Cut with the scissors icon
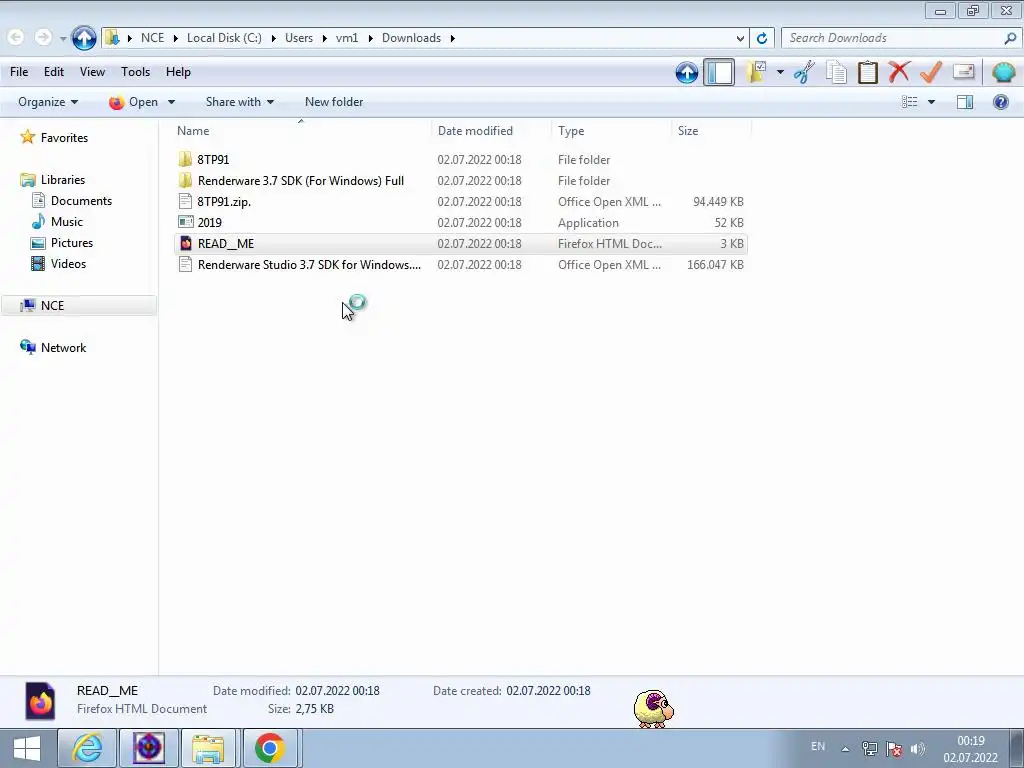The width and height of the screenshot is (1024, 768). click(805, 72)
